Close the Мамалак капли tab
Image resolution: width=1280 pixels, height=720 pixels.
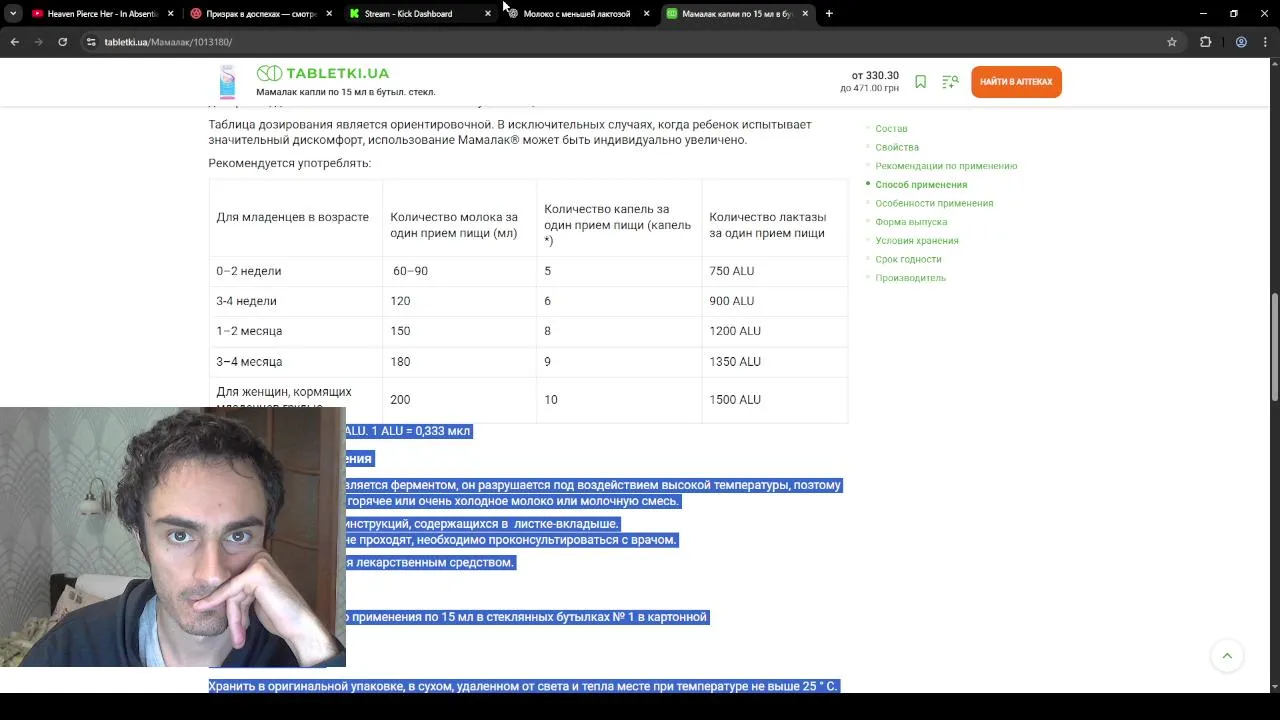click(805, 14)
